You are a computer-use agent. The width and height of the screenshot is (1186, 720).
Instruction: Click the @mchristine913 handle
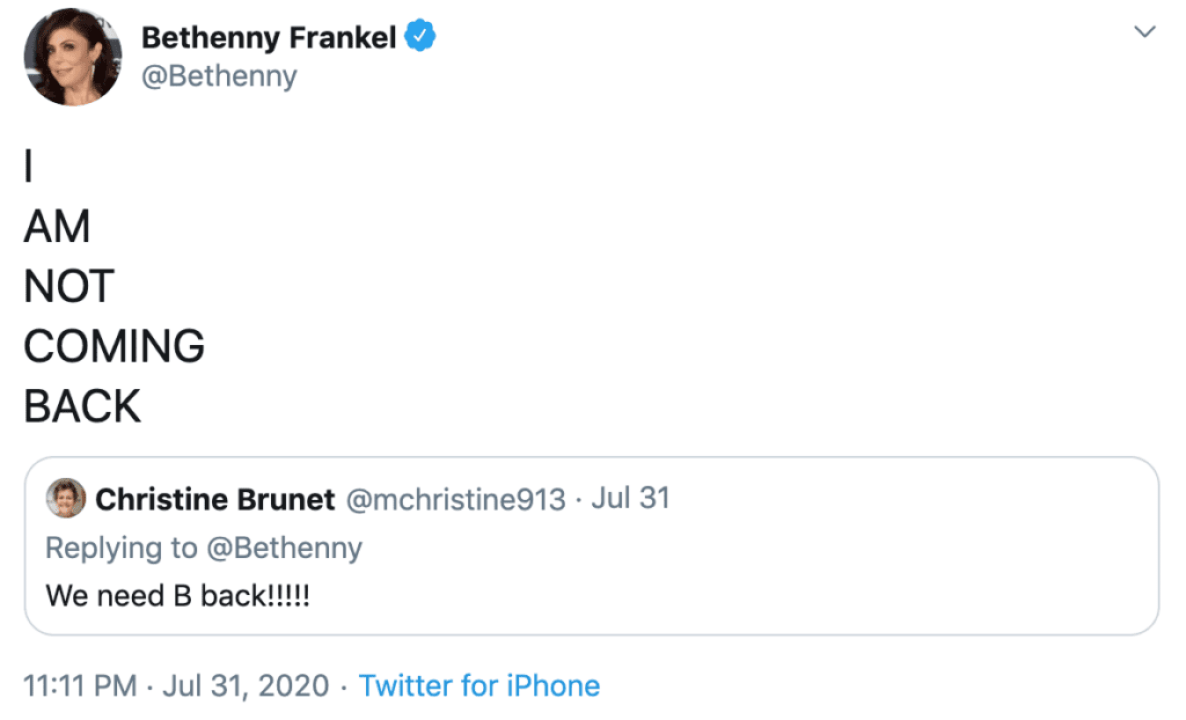click(456, 499)
